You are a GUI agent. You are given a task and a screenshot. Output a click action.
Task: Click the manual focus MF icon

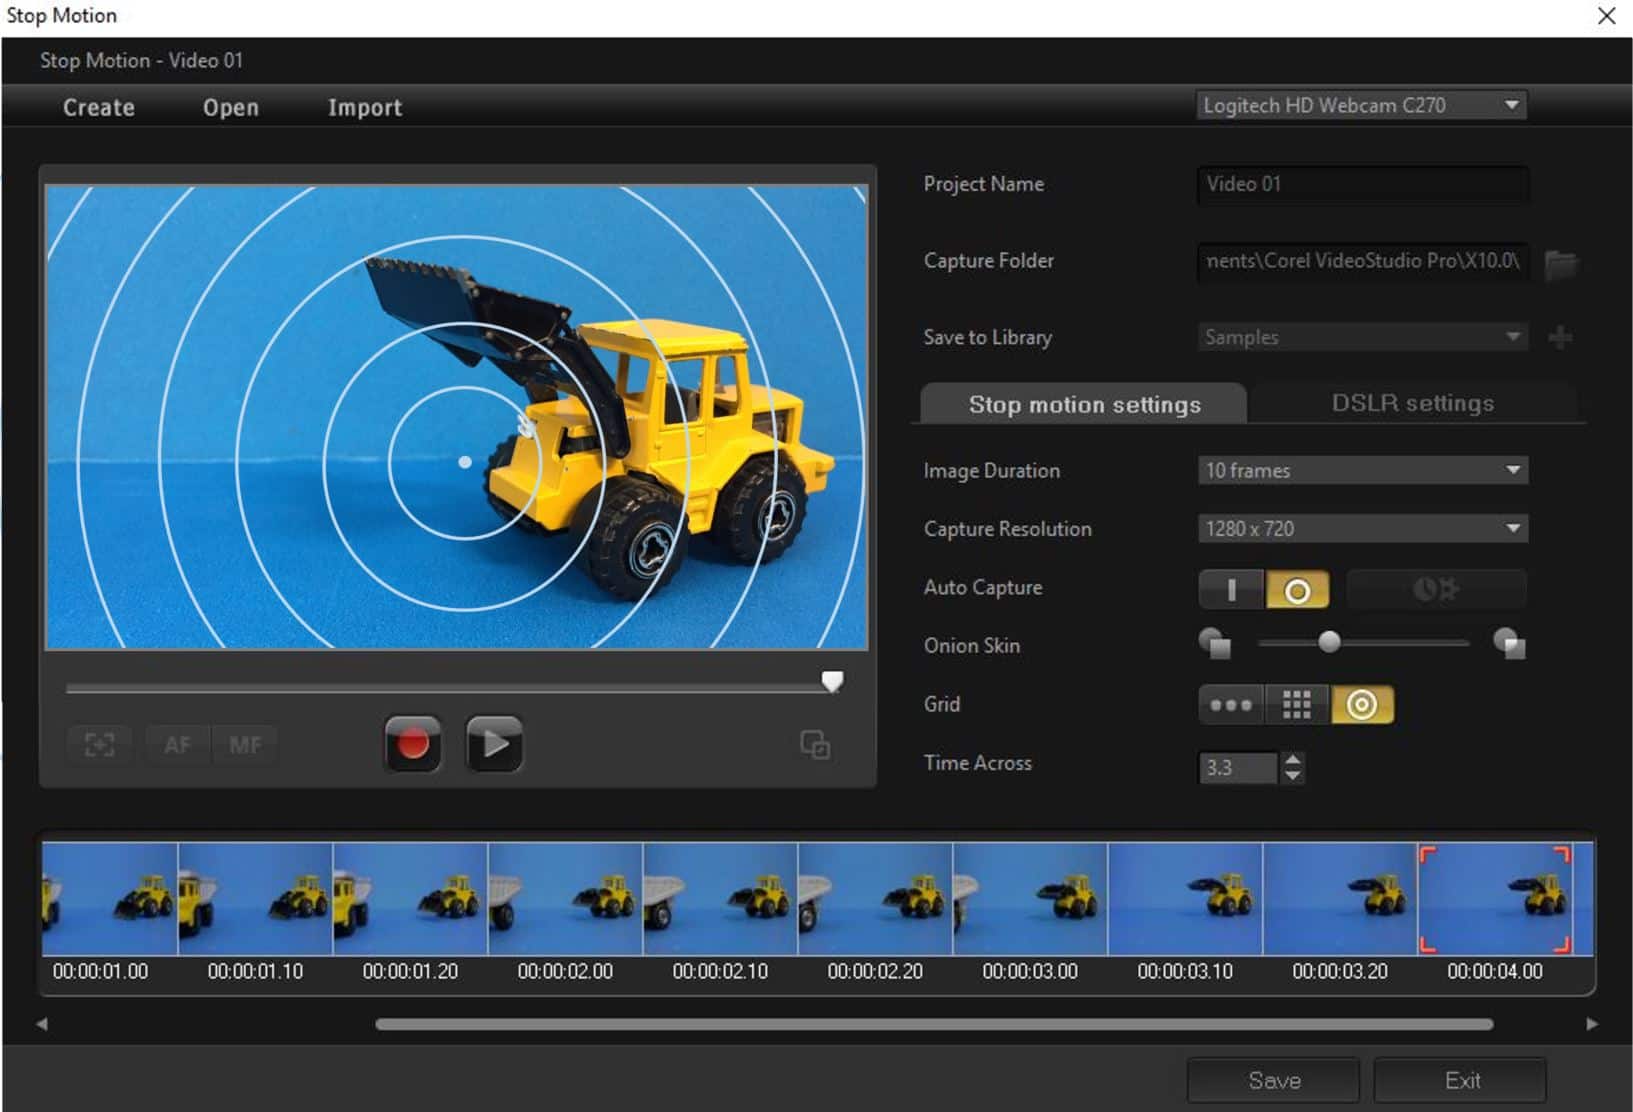(245, 745)
